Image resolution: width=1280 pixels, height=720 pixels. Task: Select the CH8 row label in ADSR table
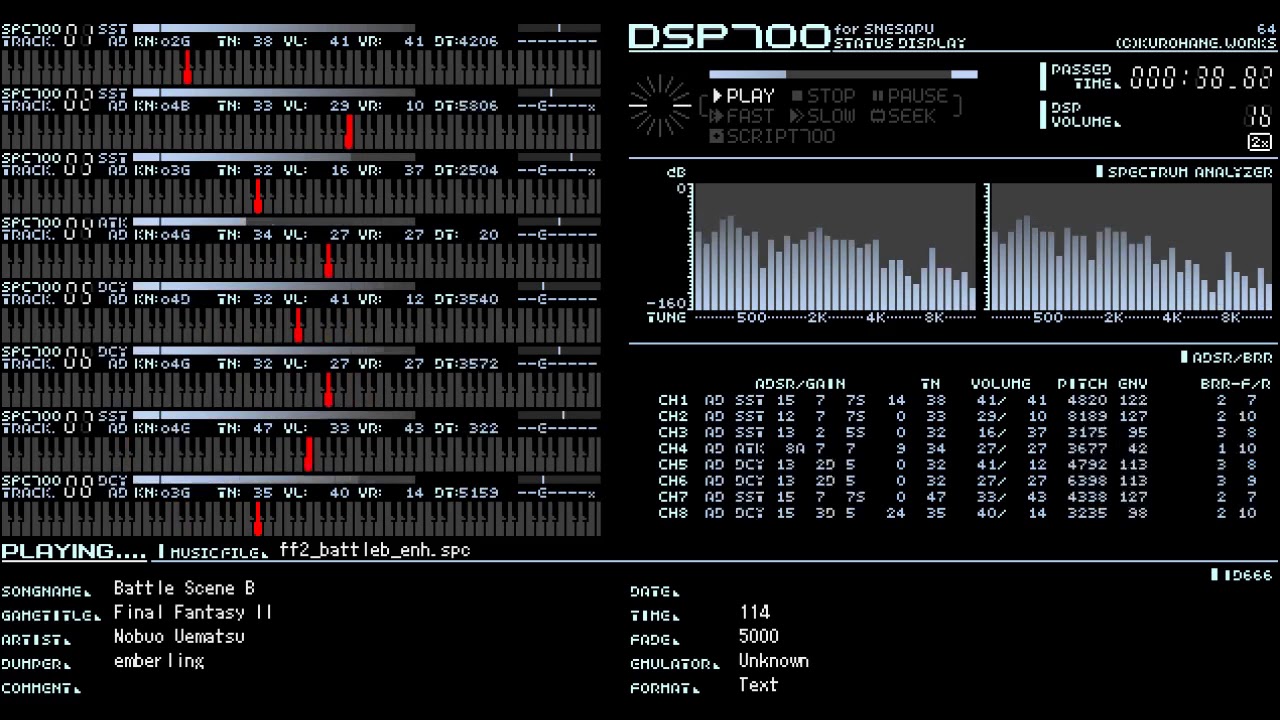(673, 513)
